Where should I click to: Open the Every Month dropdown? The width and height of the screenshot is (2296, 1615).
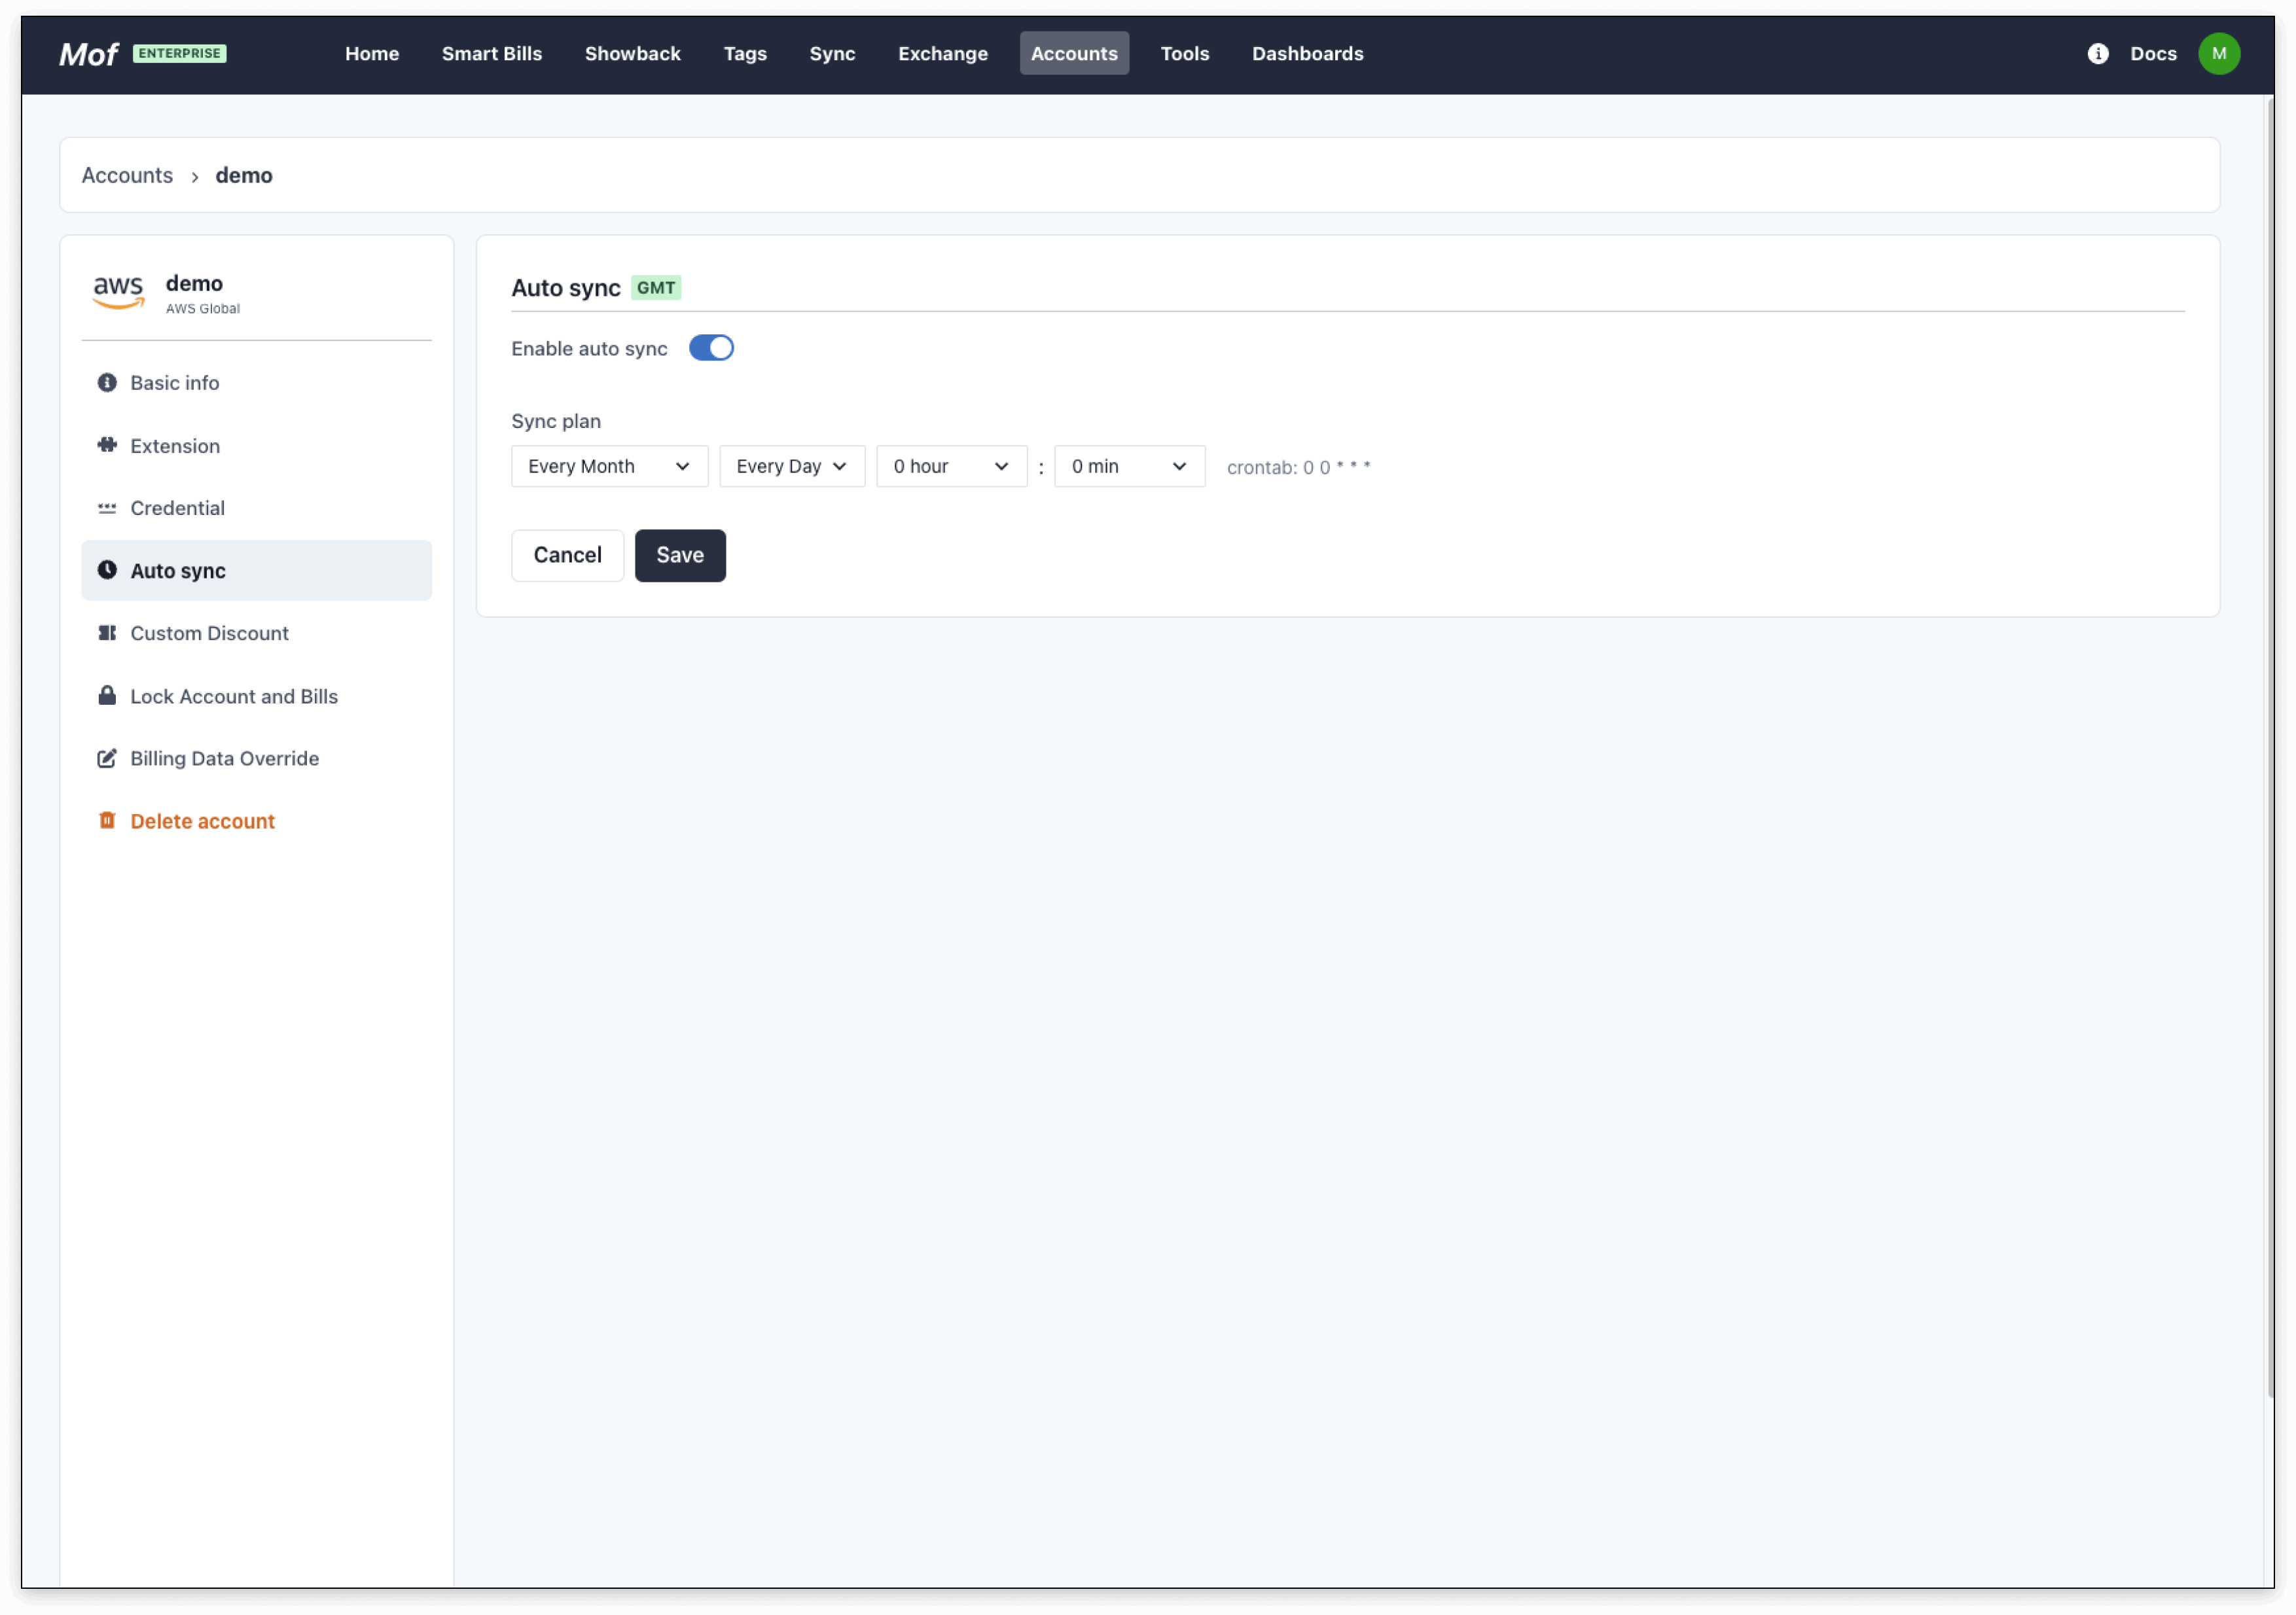(x=609, y=467)
